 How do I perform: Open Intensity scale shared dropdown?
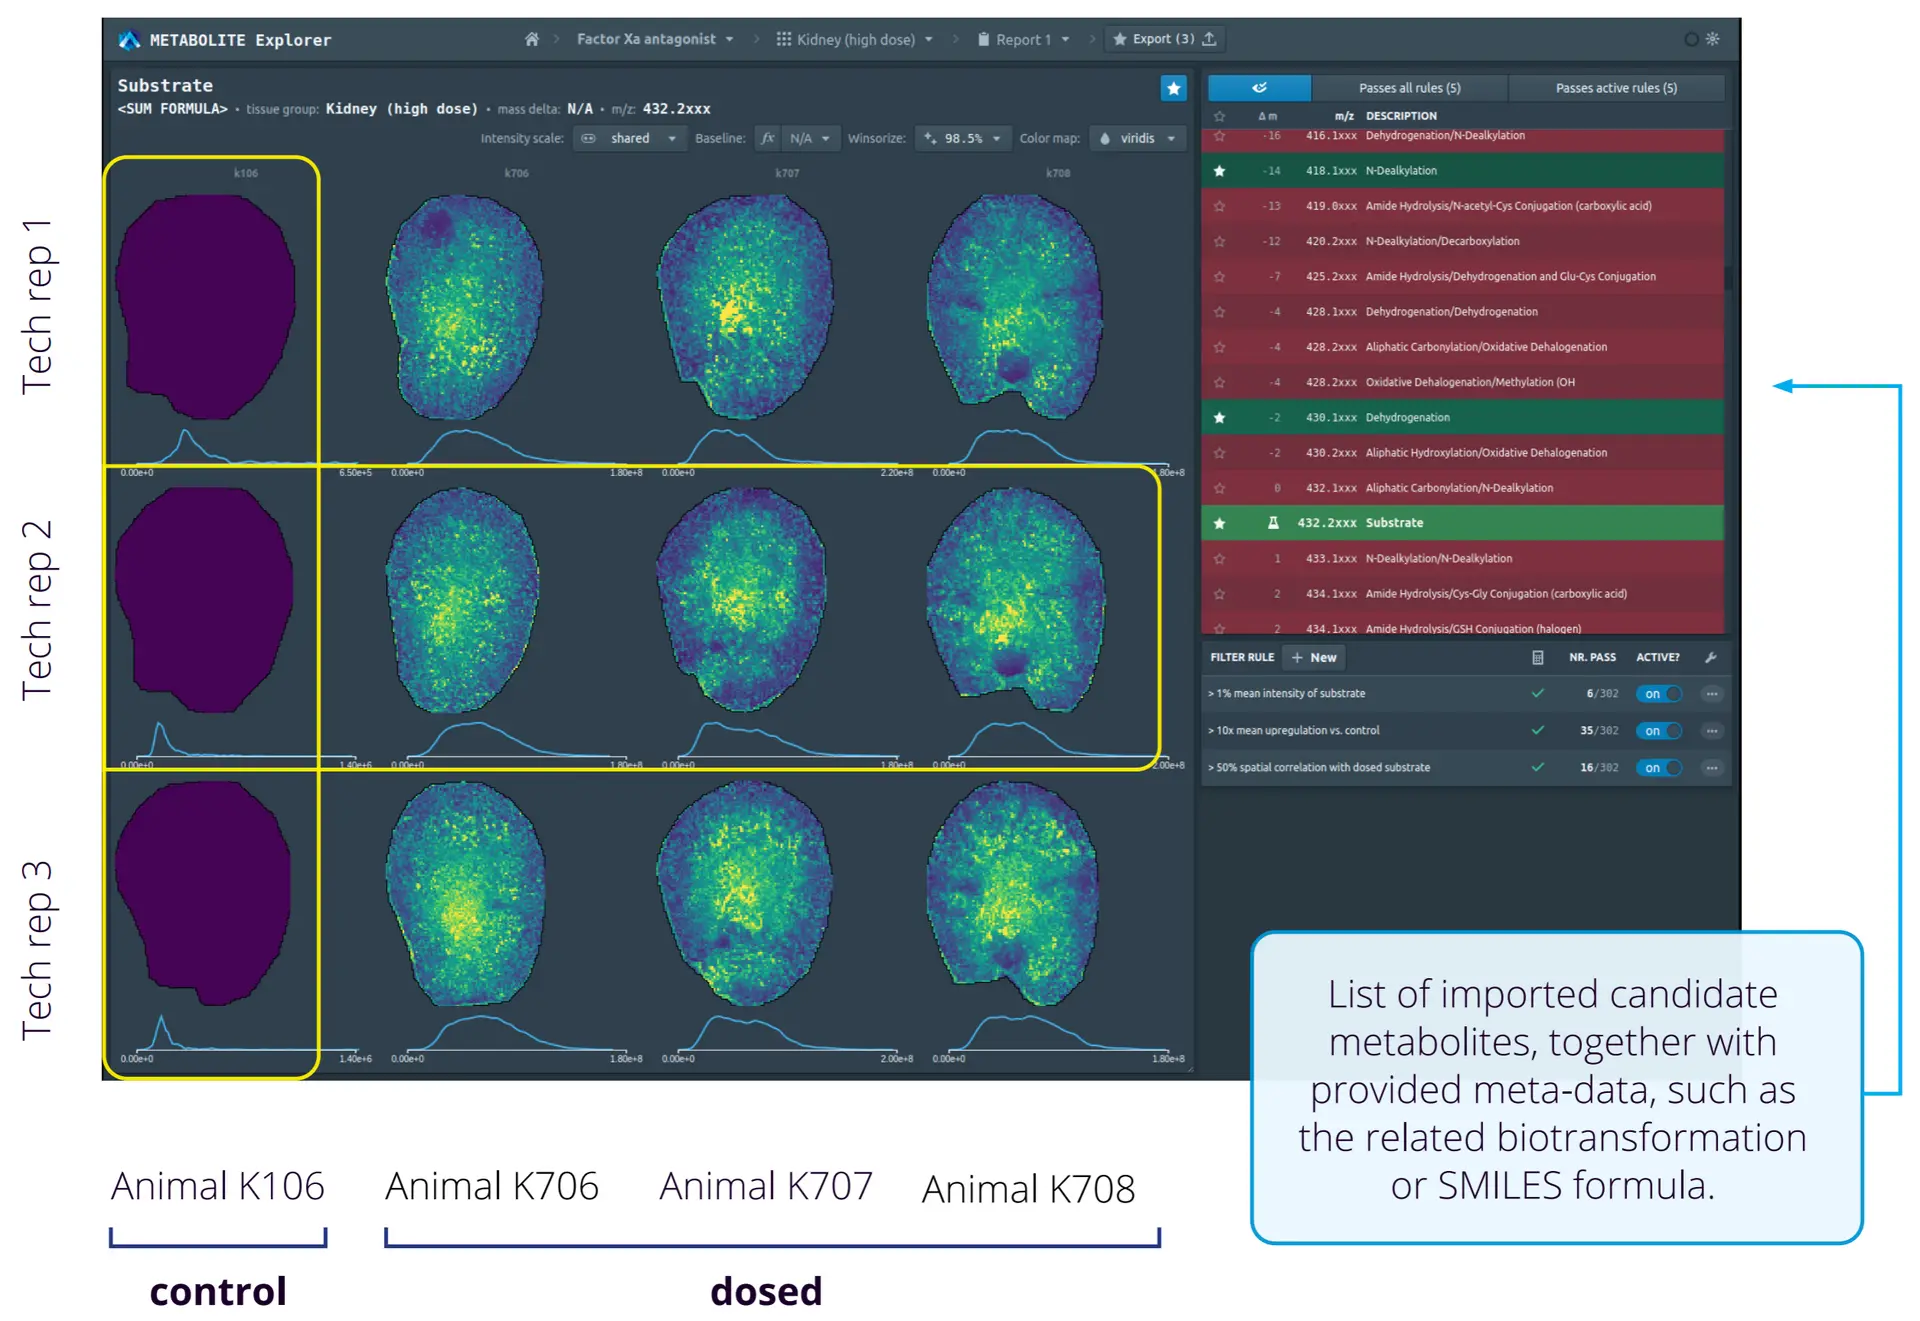629,138
